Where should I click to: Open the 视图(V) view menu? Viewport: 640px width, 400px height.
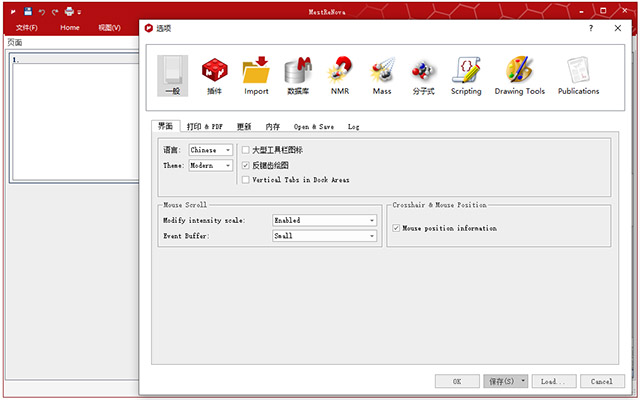pos(109,27)
